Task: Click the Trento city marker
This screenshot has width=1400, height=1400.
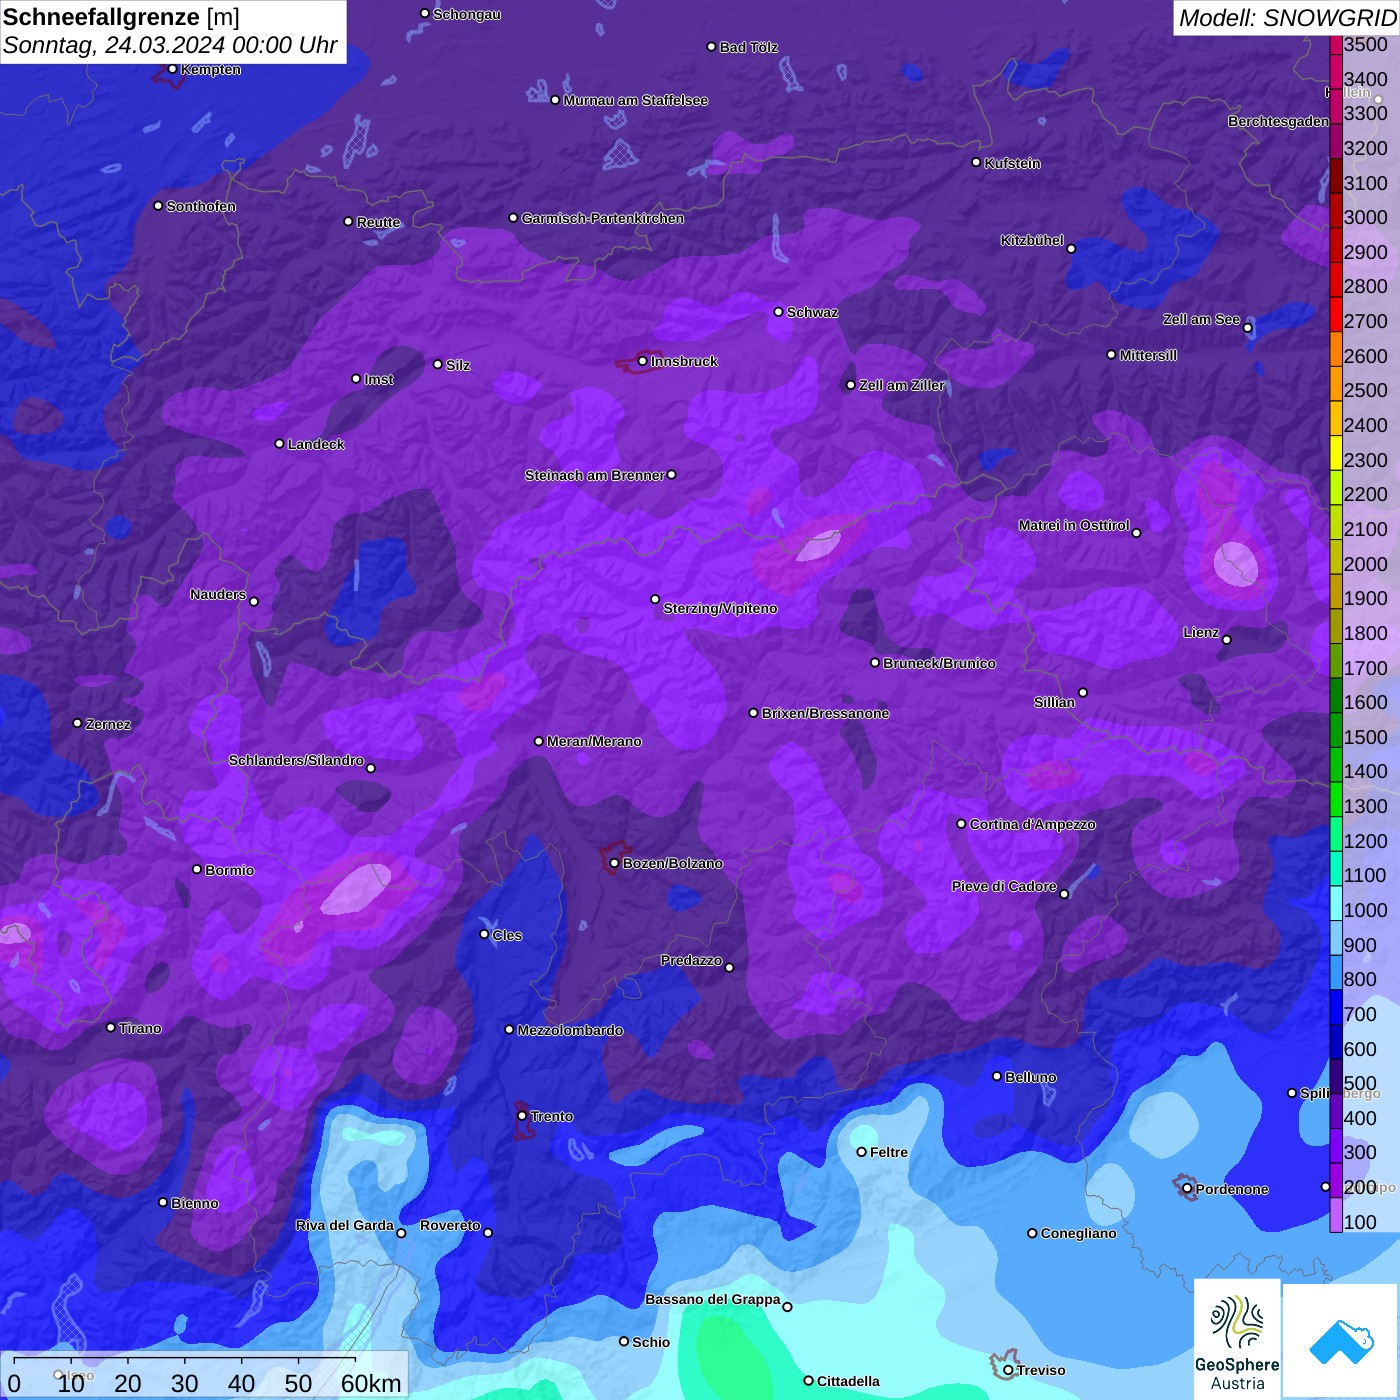Action: (522, 1116)
